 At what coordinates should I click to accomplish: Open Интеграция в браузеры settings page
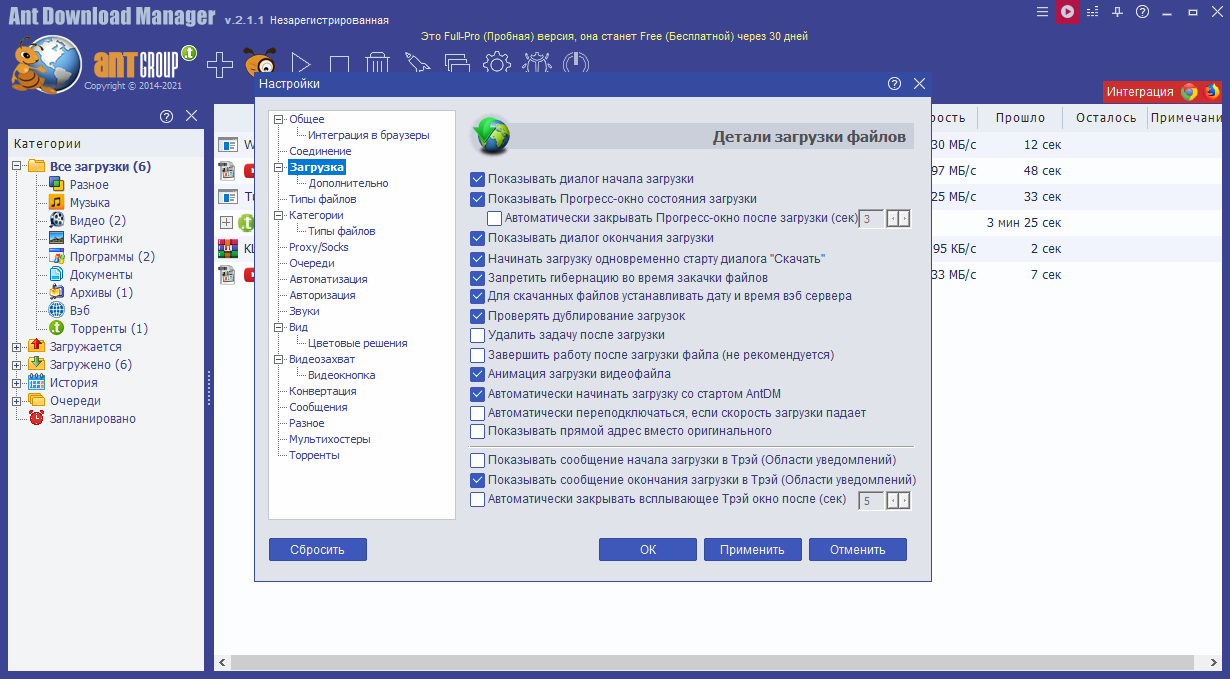pos(368,135)
